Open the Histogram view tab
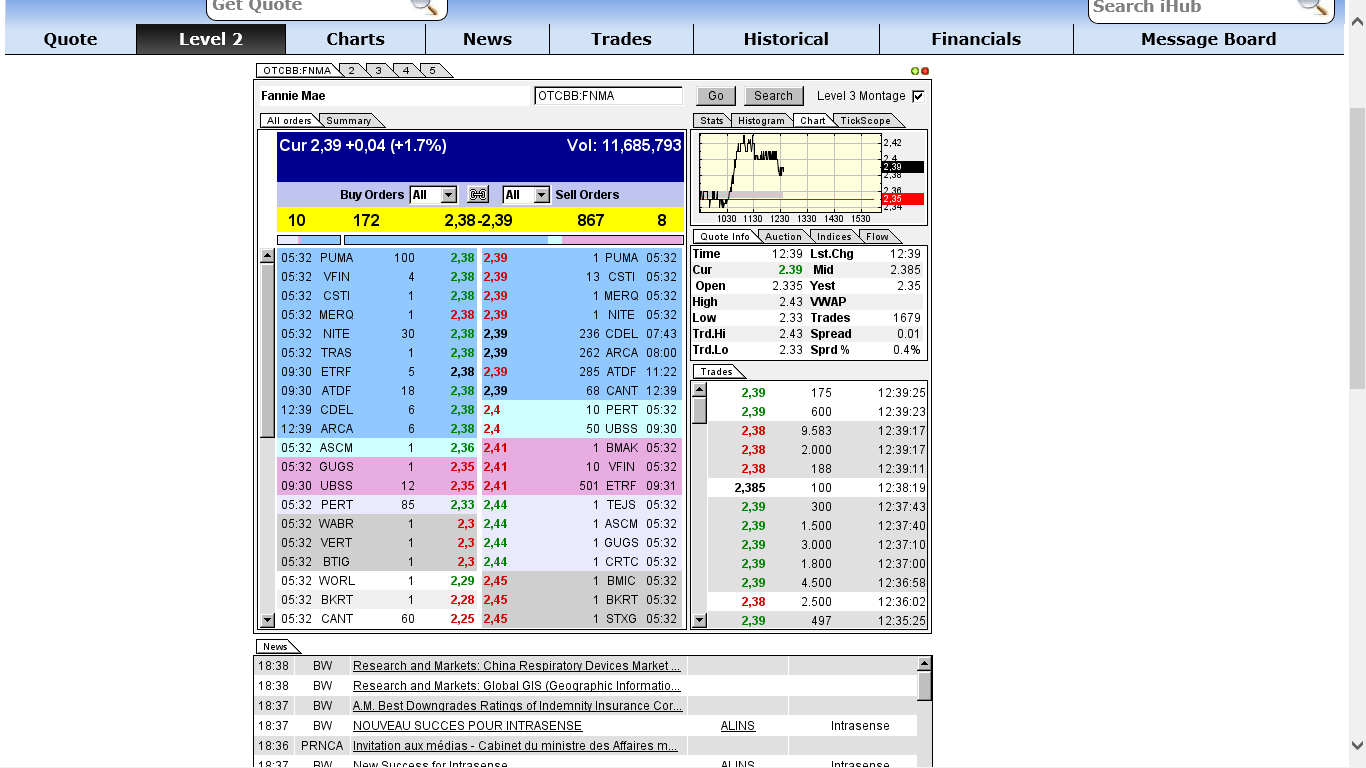The width and height of the screenshot is (1366, 768). point(761,120)
